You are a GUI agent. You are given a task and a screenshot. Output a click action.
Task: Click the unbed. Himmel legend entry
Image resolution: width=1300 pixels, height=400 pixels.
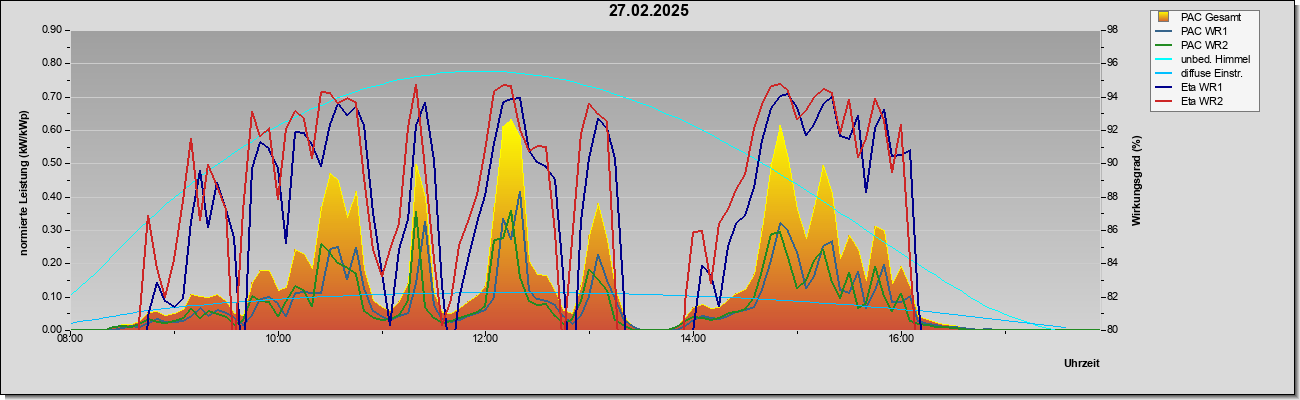coord(1203,59)
